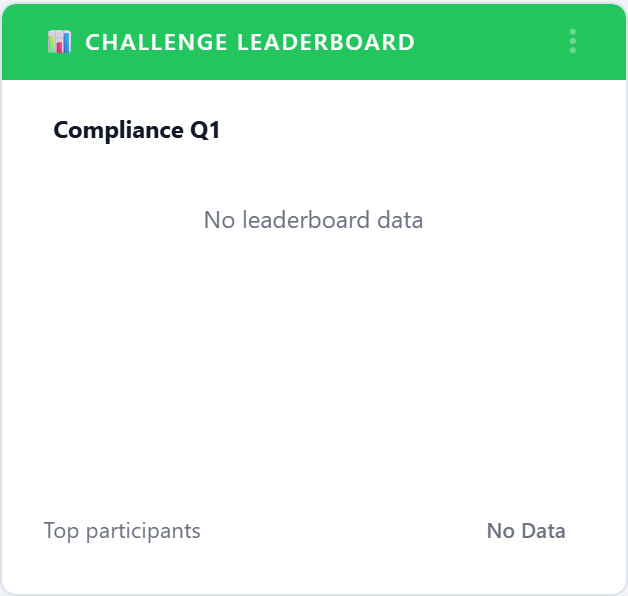Click the Top participants label
Image resolution: width=628 pixels, height=596 pixels.
click(x=122, y=532)
